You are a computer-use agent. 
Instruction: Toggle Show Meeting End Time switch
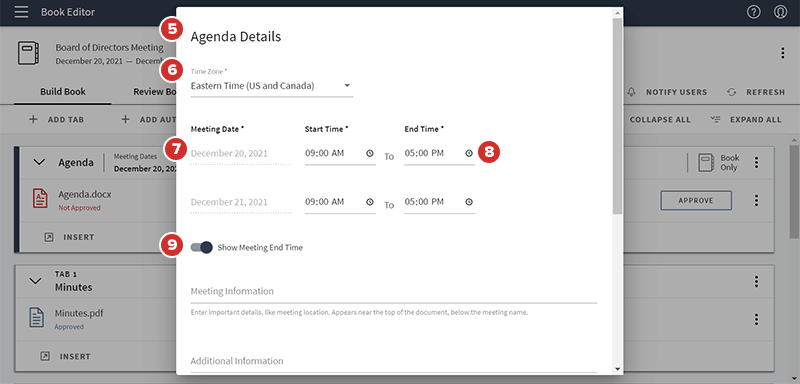[x=202, y=247]
